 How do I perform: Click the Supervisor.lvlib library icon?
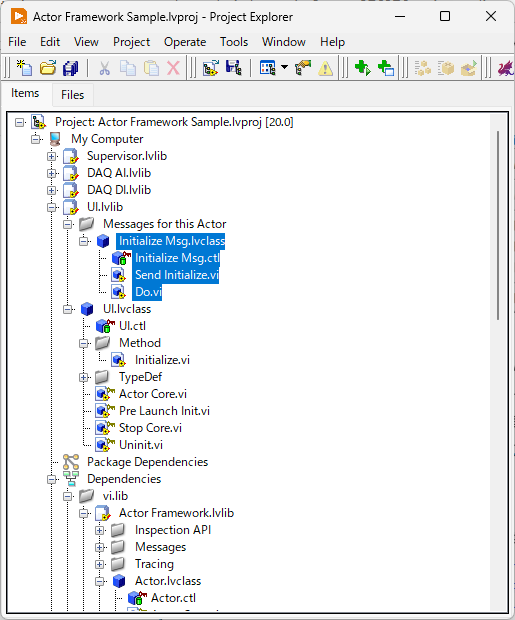(71, 156)
